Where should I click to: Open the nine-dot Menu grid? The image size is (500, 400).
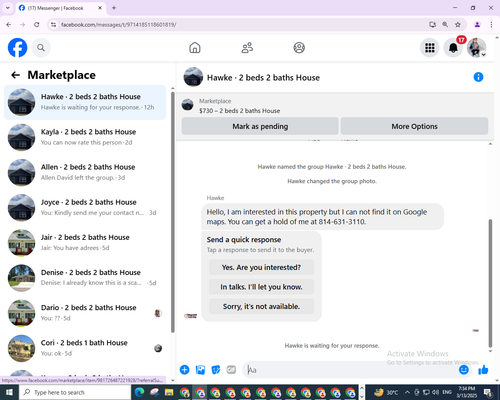click(x=430, y=48)
